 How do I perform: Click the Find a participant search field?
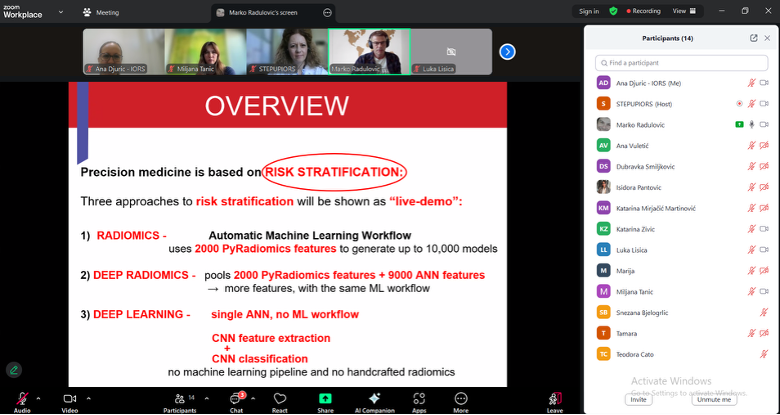(682, 62)
